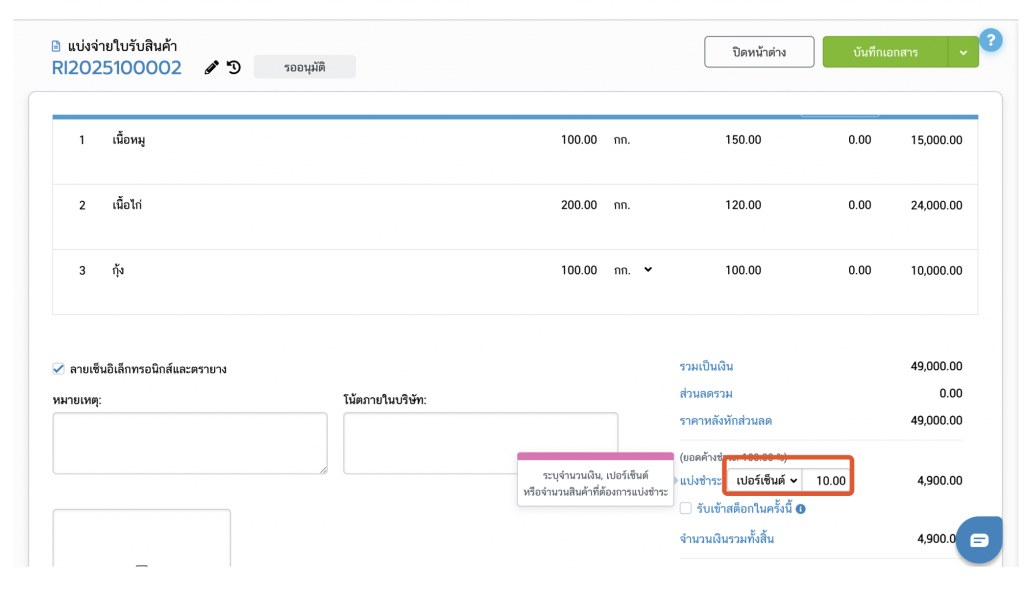Image resolution: width=1024 pixels, height=594 pixels.
Task: Click the blue help question mark icon
Action: [x=990, y=40]
